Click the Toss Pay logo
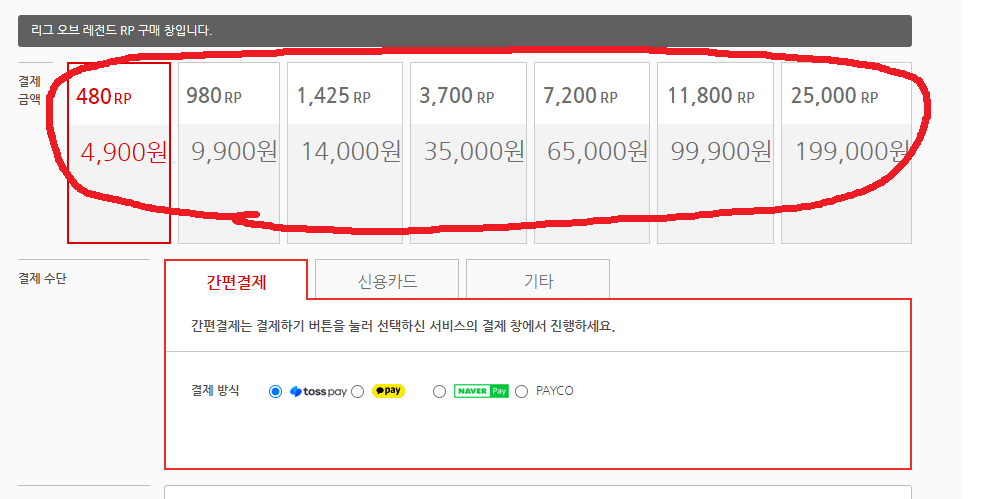Viewport: 989px width, 499px height. point(318,392)
